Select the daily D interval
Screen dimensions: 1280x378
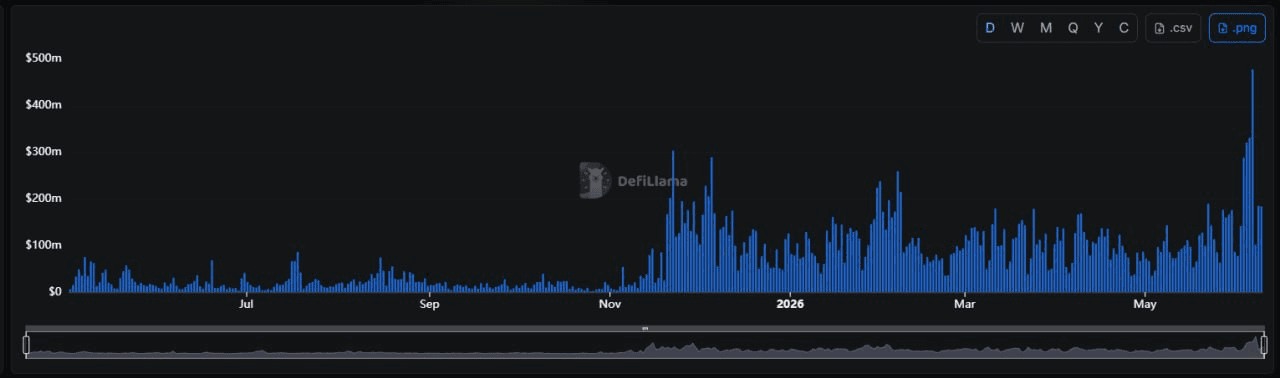click(x=990, y=28)
